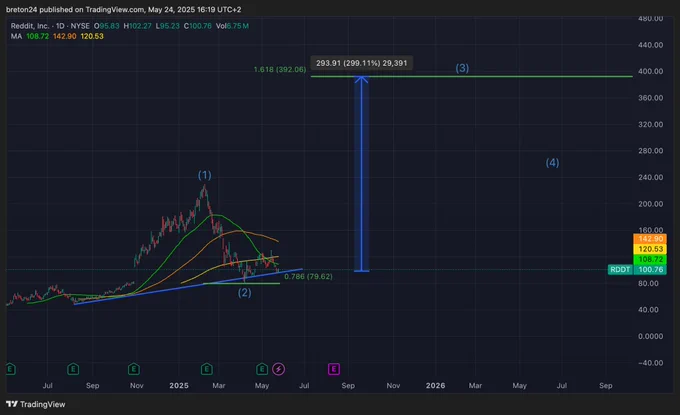Click the 480.00 price axis label
This screenshot has width=680, height=415.
[x=651, y=19]
